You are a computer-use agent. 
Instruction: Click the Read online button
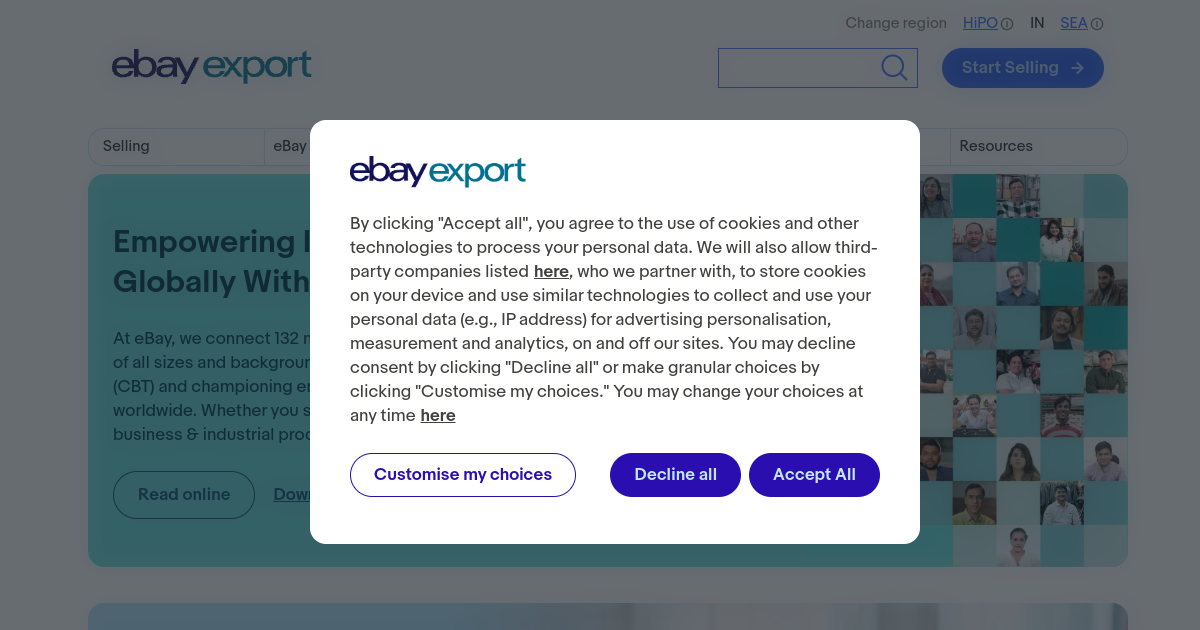click(x=184, y=495)
